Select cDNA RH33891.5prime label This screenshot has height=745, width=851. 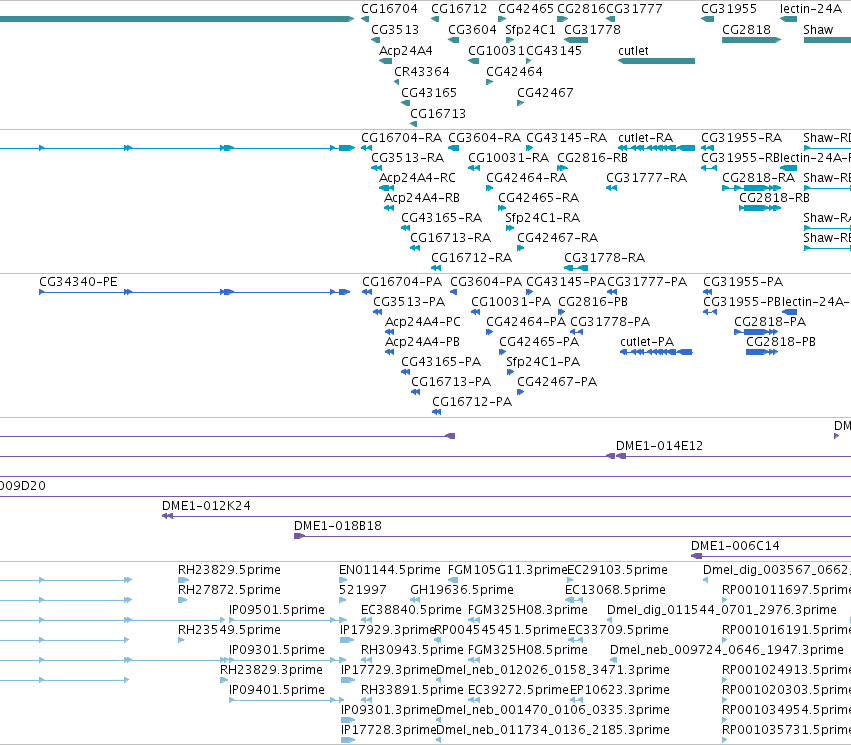coord(412,690)
